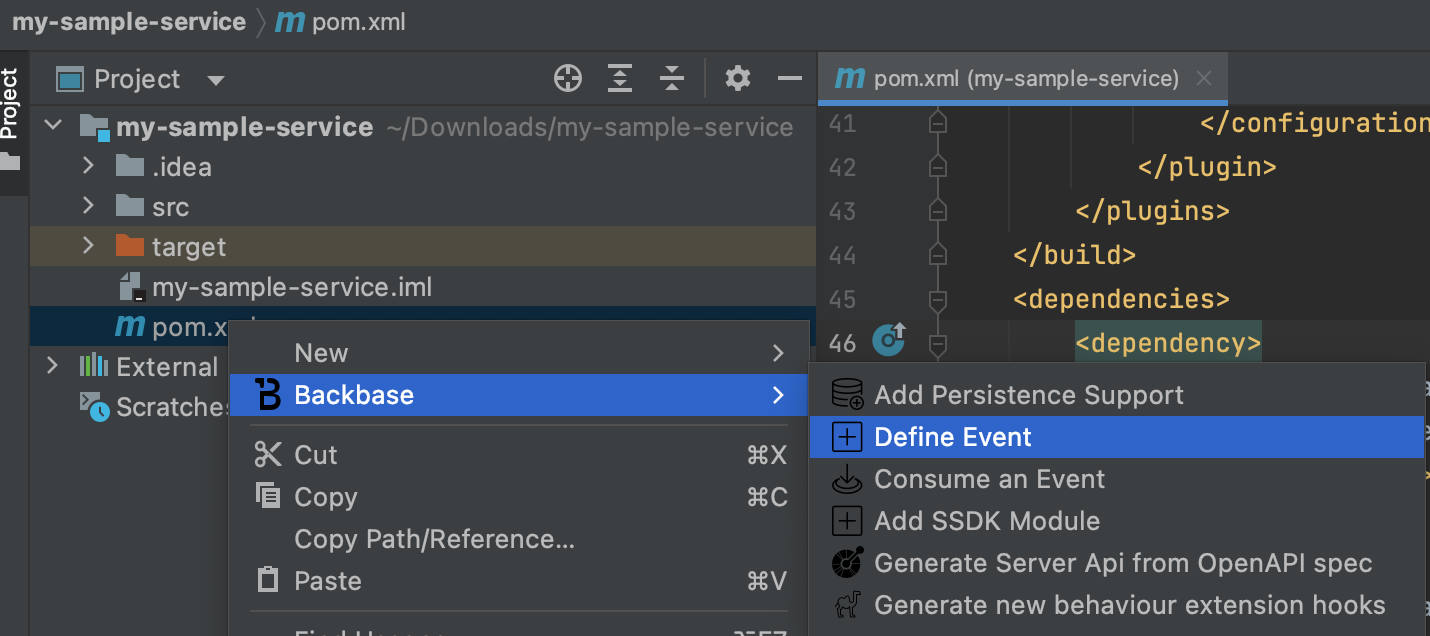The image size is (1430, 636).
Task: Click the locate/select opened file target icon
Action: coord(568,78)
